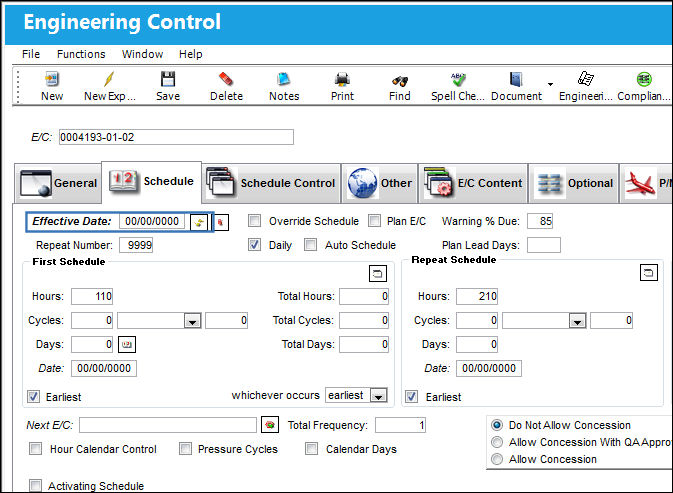Click the Total Hours field
The height and width of the screenshot is (493, 673).
[x=364, y=296]
